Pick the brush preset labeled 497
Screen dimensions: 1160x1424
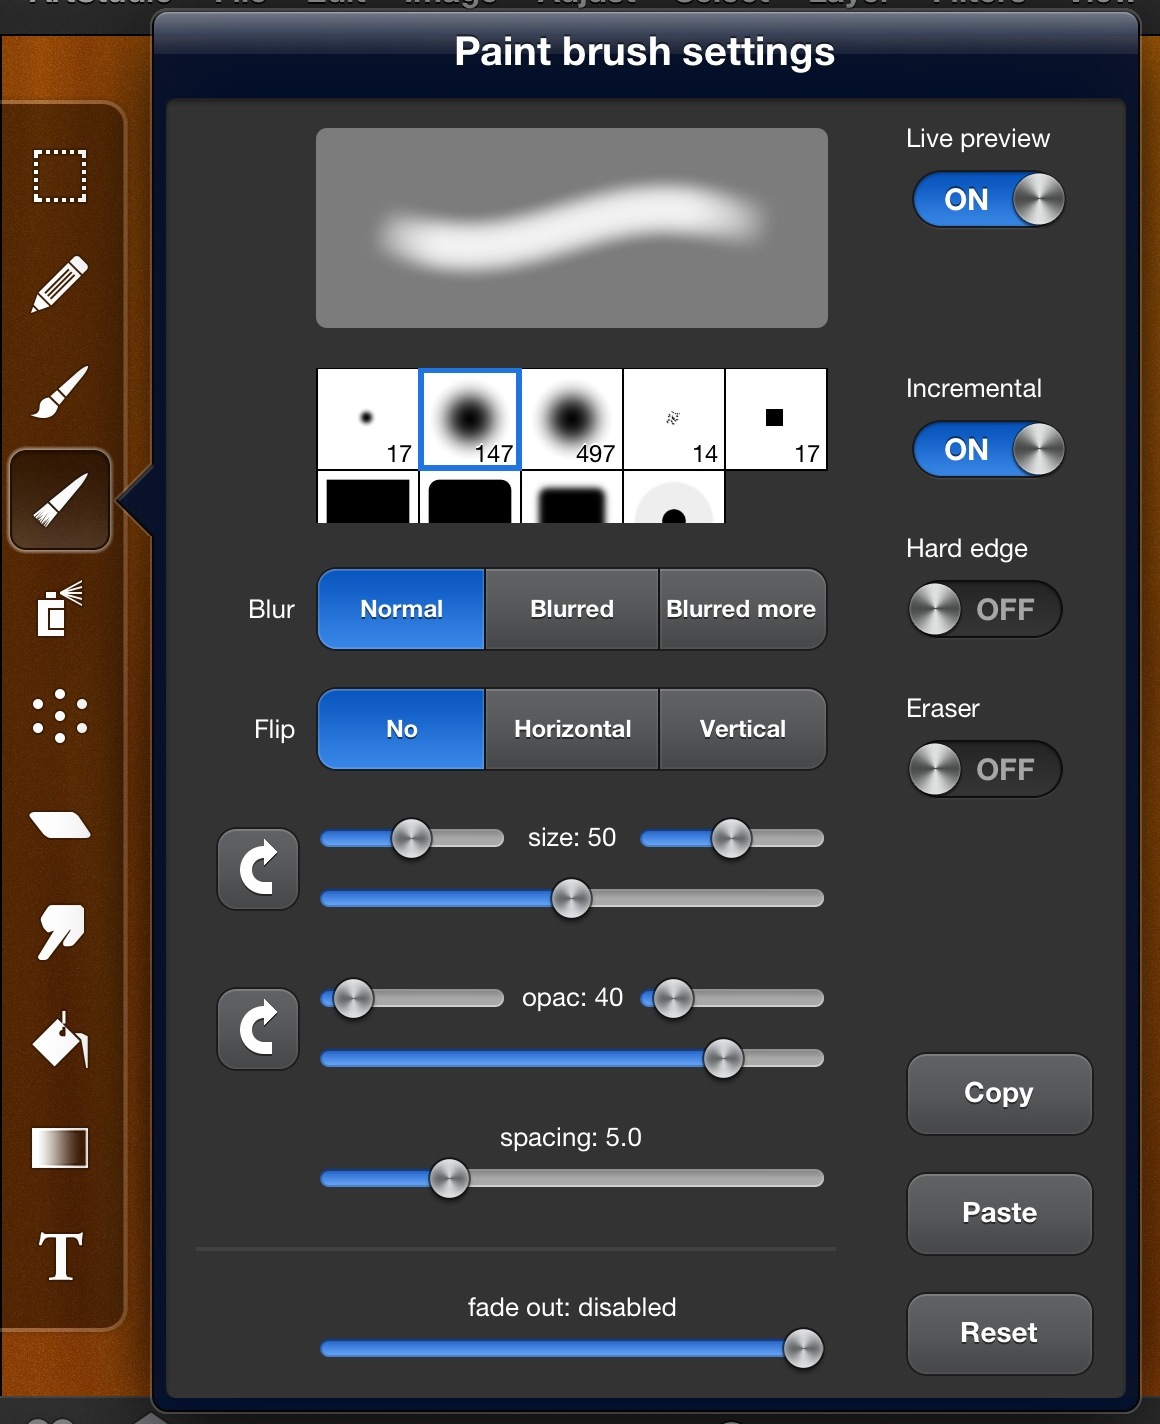click(x=572, y=419)
